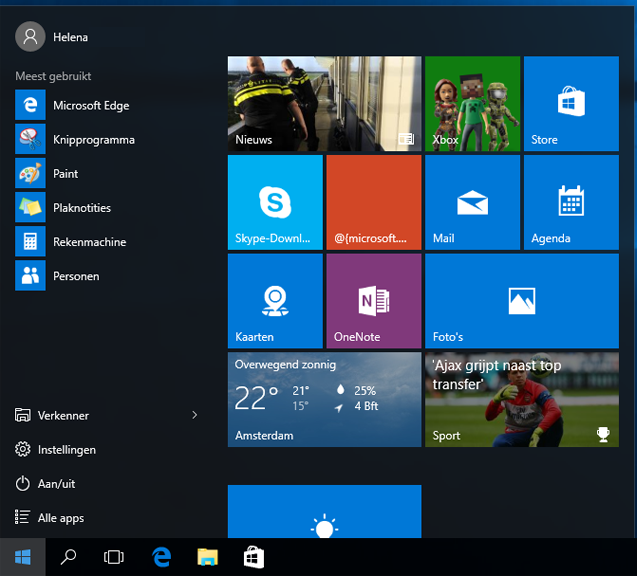Open Personen people app

[110, 276]
